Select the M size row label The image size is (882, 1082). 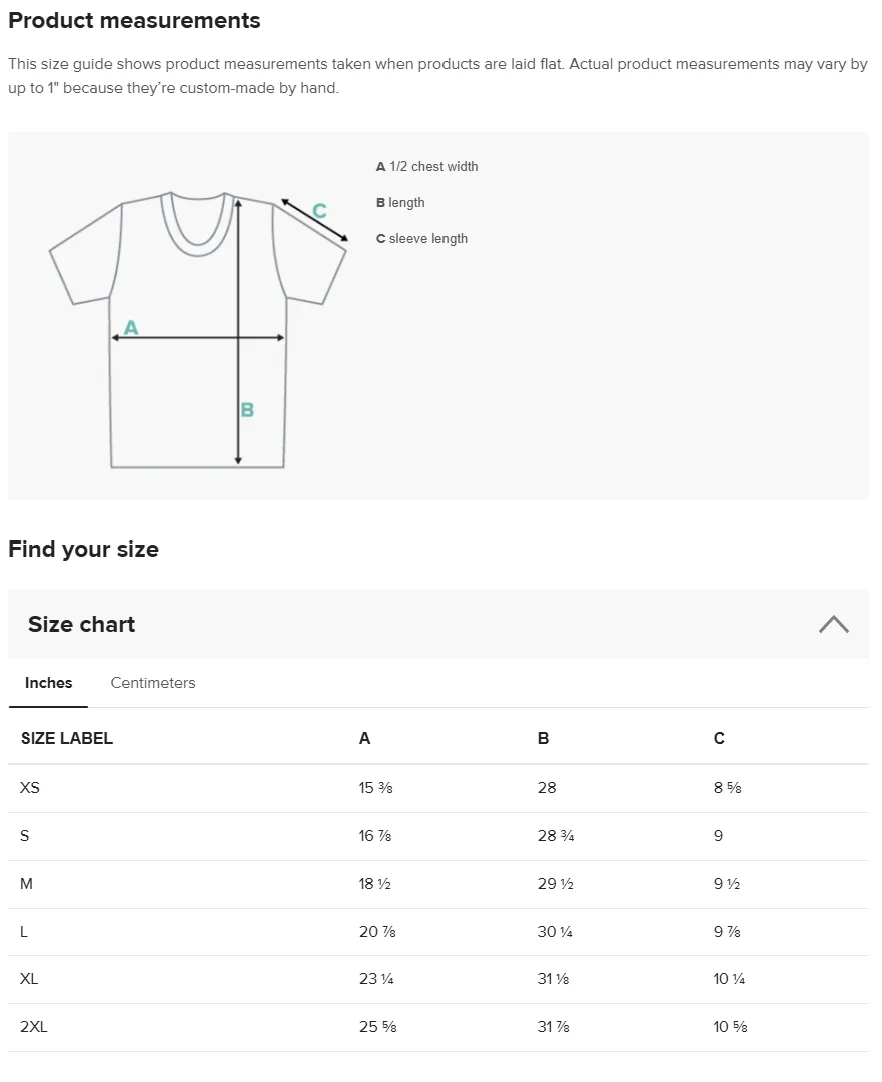point(26,884)
